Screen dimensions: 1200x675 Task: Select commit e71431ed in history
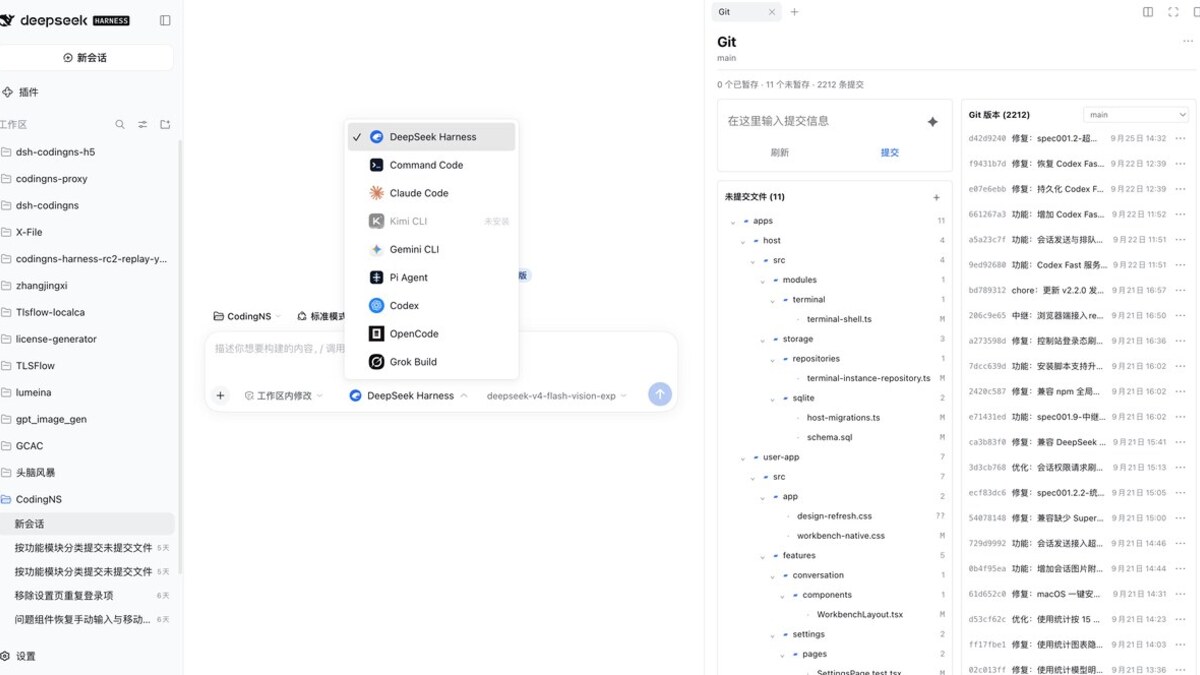1078,416
